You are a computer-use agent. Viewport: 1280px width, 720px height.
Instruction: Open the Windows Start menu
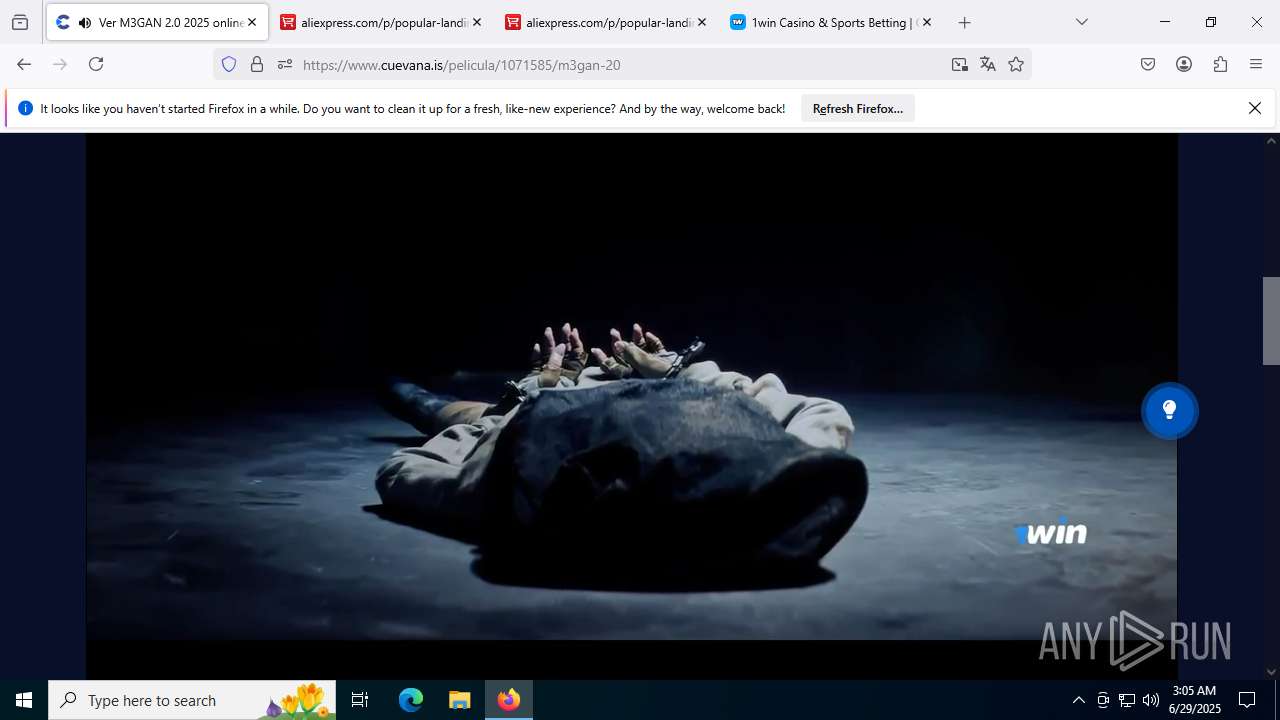pos(24,700)
